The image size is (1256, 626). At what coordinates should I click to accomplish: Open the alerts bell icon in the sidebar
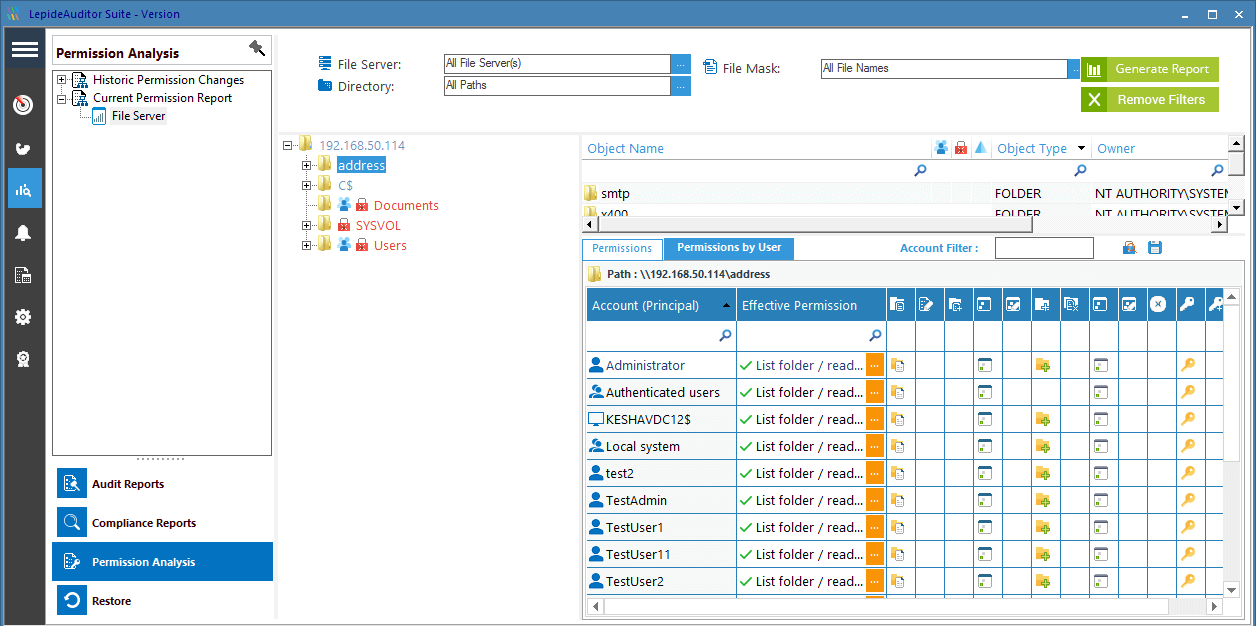[24, 233]
